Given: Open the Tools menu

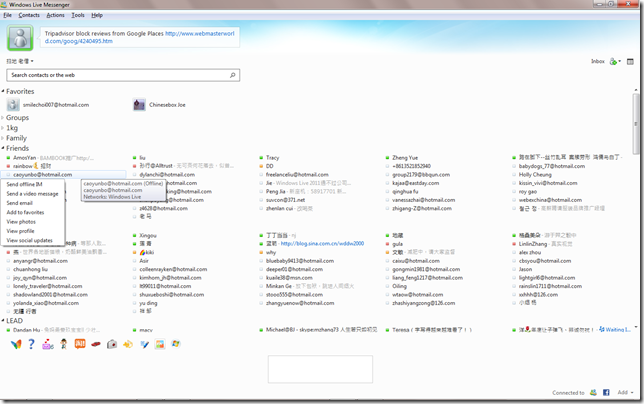Looking at the screenshot, I should click(78, 15).
